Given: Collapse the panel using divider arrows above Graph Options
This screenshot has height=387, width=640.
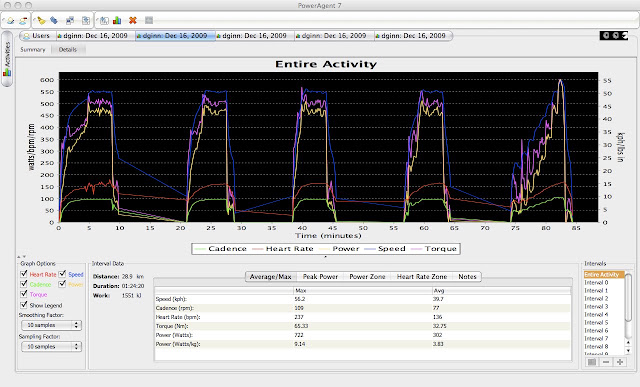Looking at the screenshot, I should pos(22,256).
